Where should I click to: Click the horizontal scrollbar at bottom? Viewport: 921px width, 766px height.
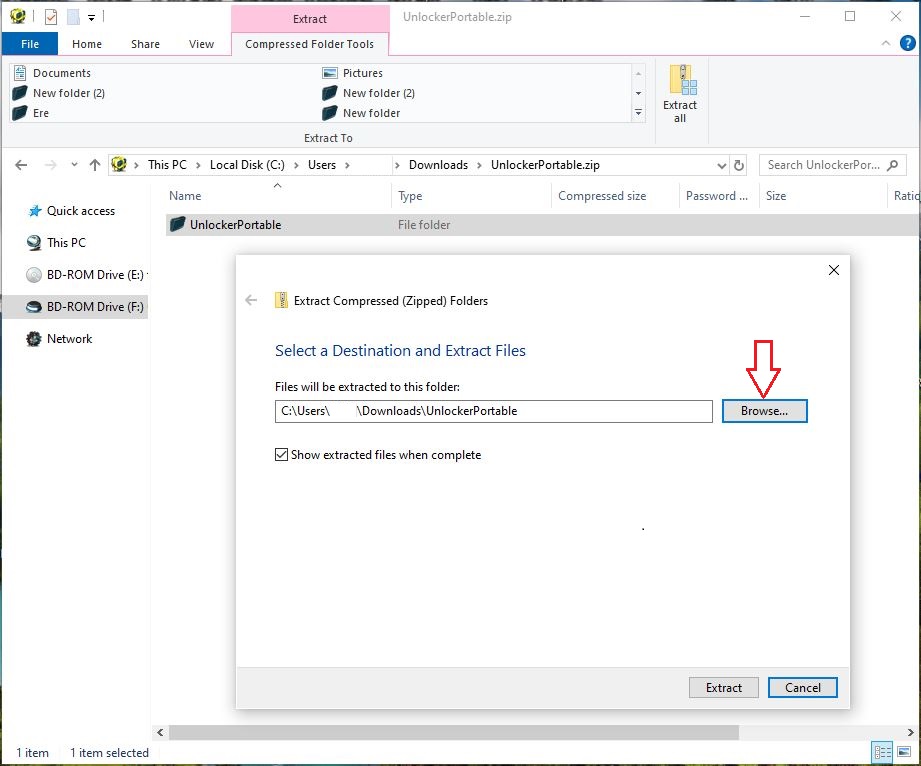pyautogui.click(x=450, y=733)
